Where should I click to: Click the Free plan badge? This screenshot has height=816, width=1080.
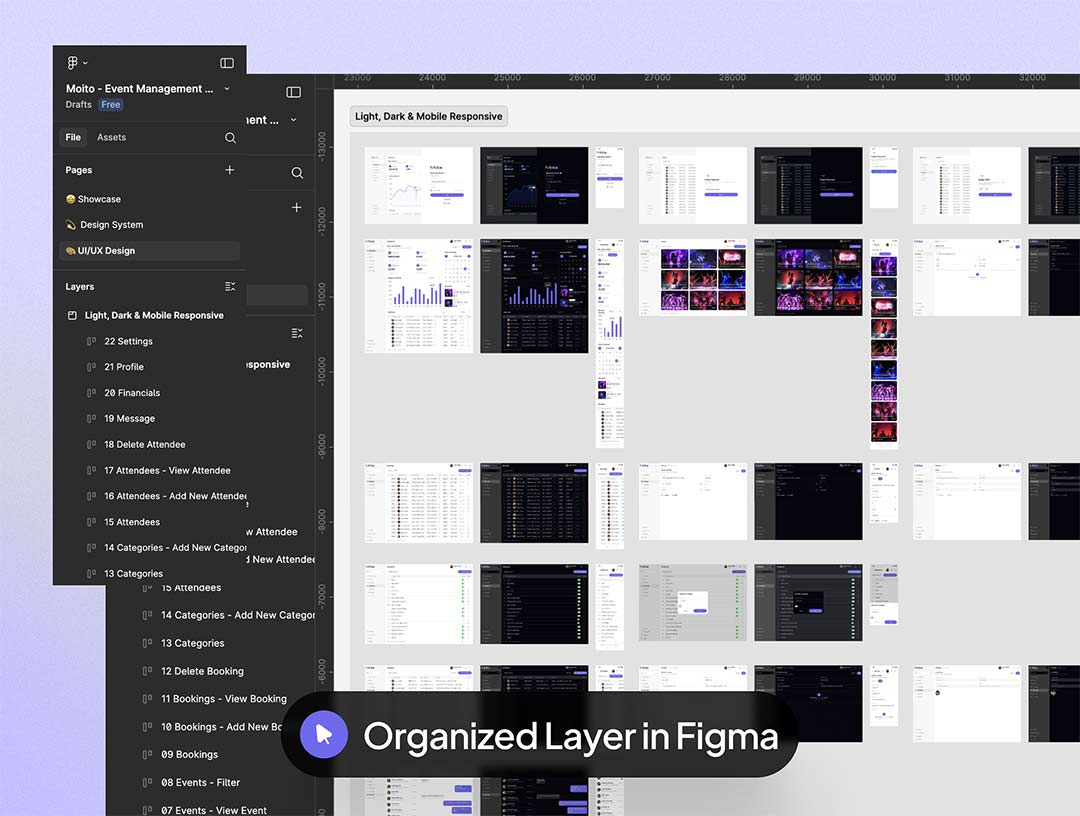click(x=110, y=105)
